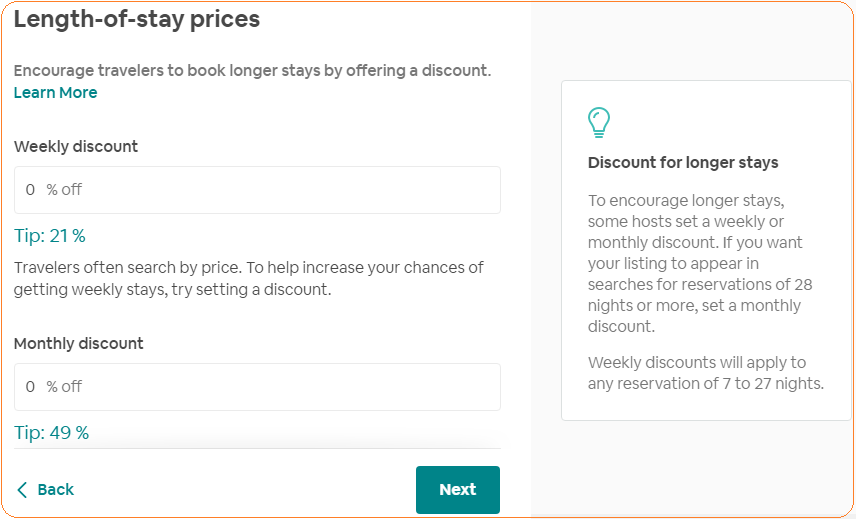Click the Monthly discount label
856x519 pixels.
tap(79, 344)
